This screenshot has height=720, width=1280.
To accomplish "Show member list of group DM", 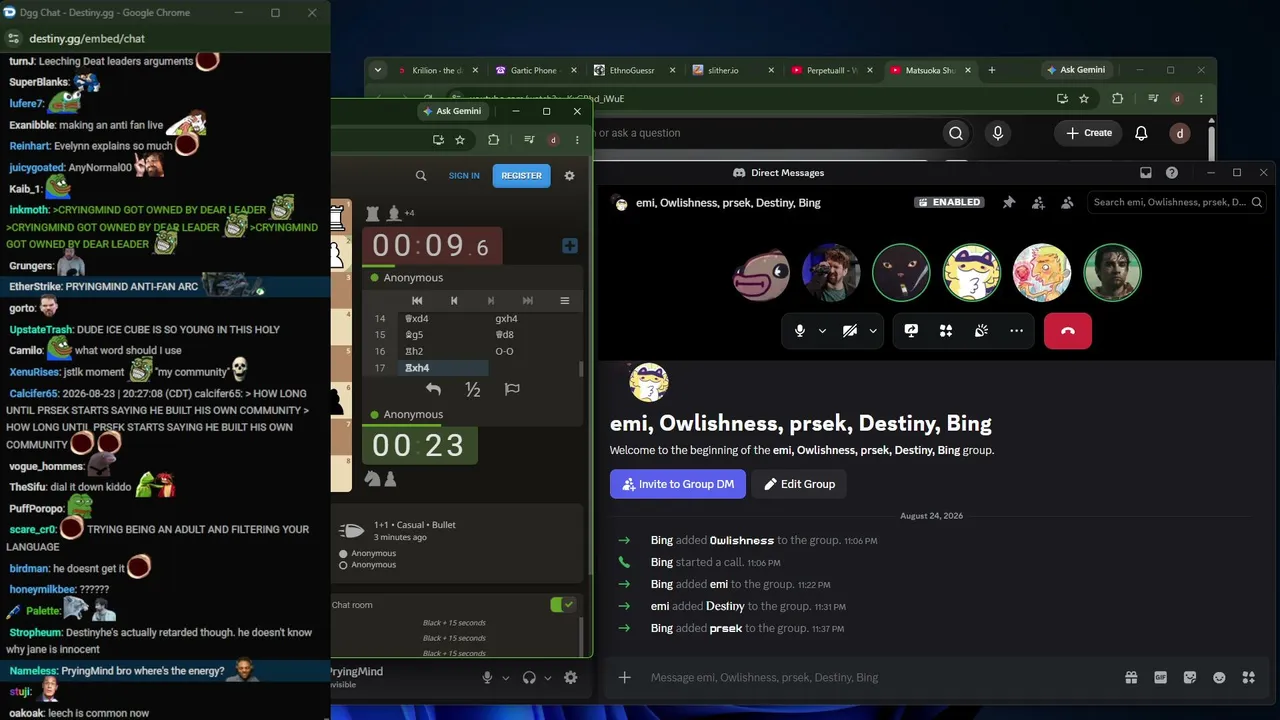I will (x=1067, y=202).
